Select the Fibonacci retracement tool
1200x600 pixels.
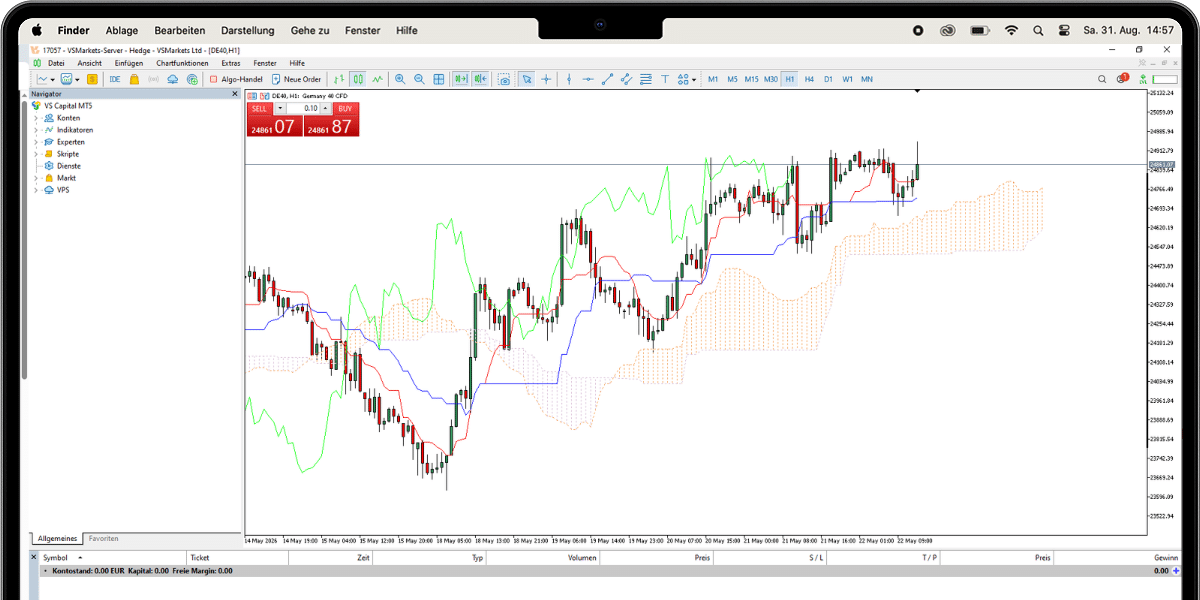646,79
